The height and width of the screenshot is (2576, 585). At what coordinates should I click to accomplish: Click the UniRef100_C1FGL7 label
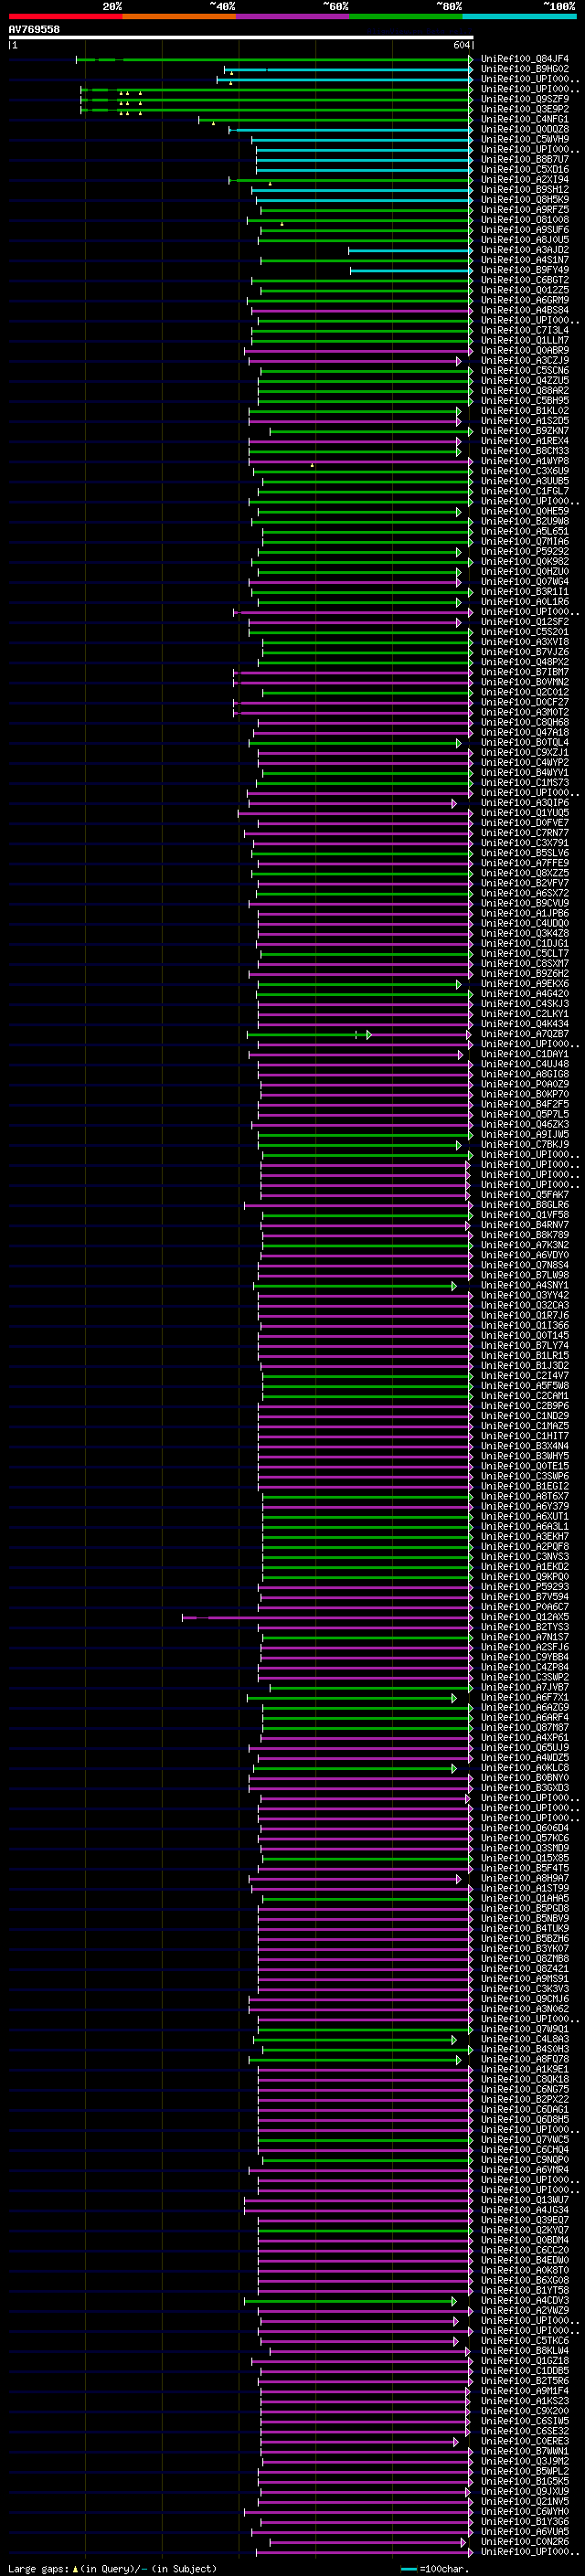pyautogui.click(x=525, y=491)
